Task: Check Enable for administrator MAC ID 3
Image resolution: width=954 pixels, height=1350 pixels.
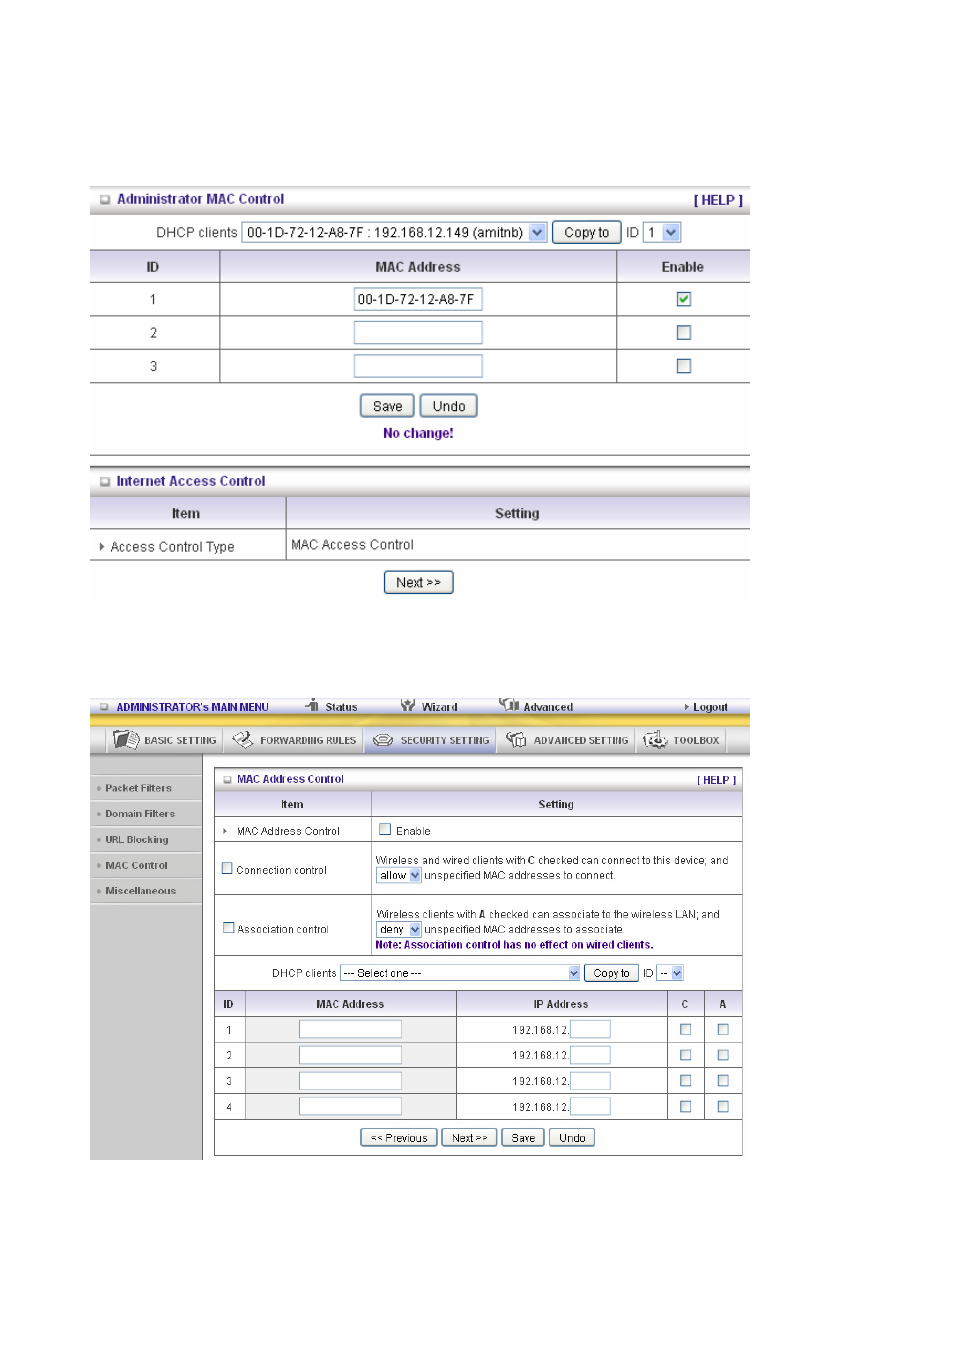Action: pyautogui.click(x=684, y=366)
